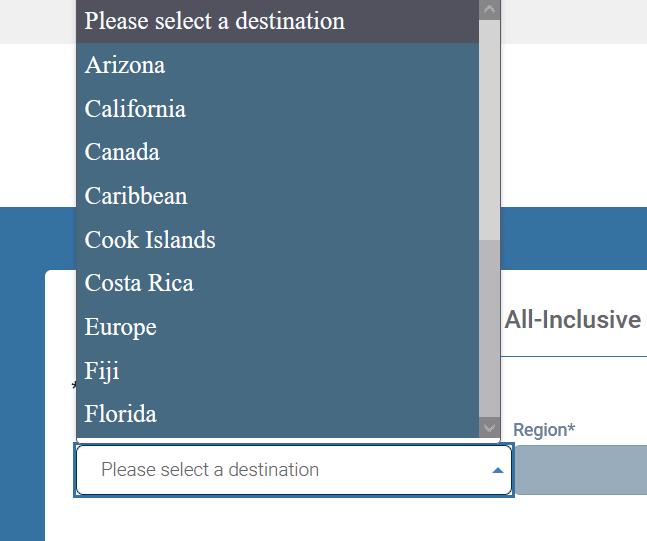Click the white form panel below destination field

tap(300, 518)
